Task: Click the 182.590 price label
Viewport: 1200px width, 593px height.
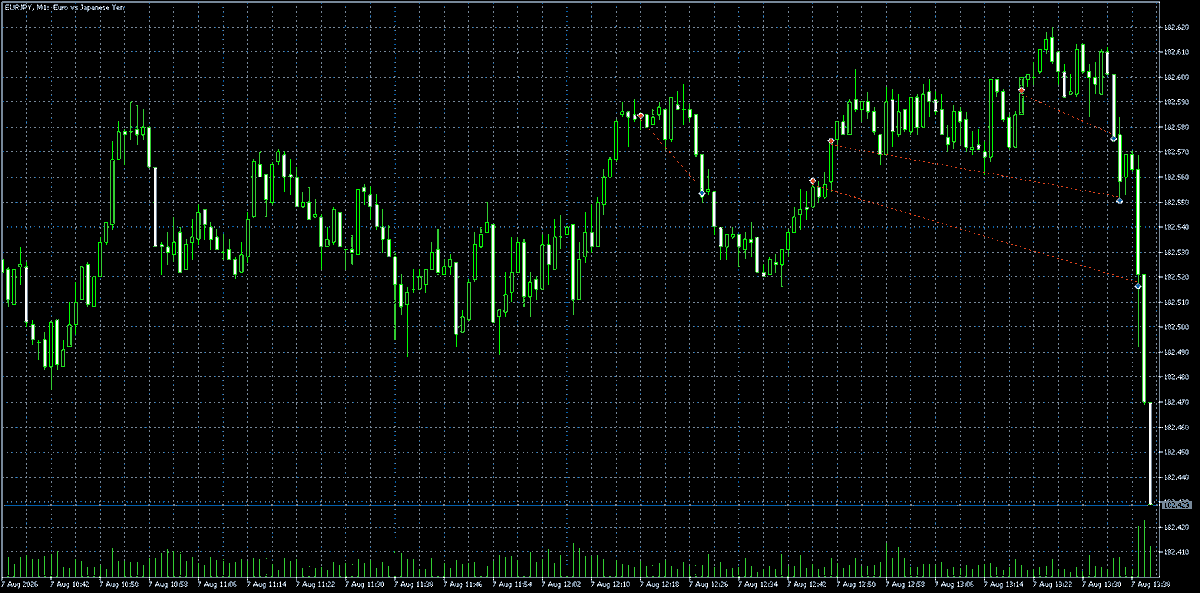Action: [1175, 102]
